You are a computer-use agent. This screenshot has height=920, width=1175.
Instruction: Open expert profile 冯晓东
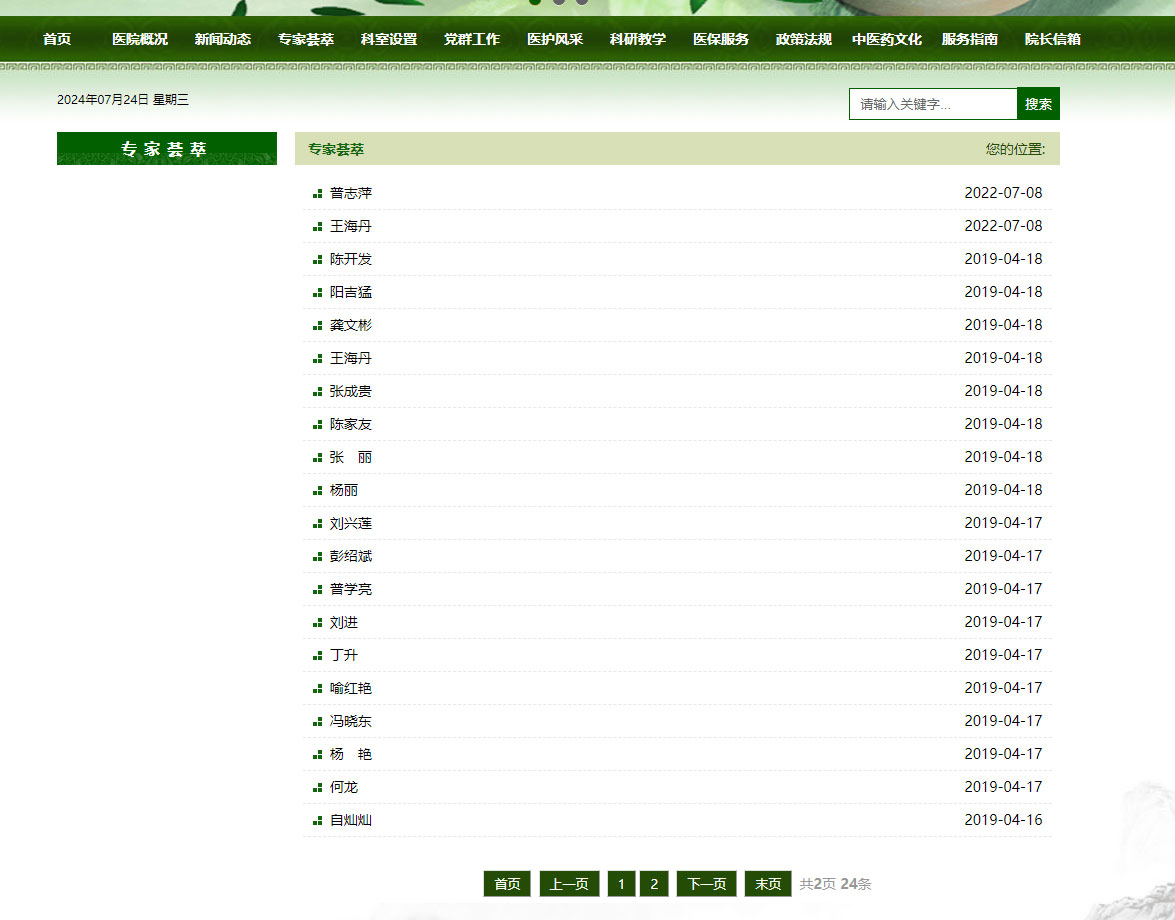pos(351,721)
